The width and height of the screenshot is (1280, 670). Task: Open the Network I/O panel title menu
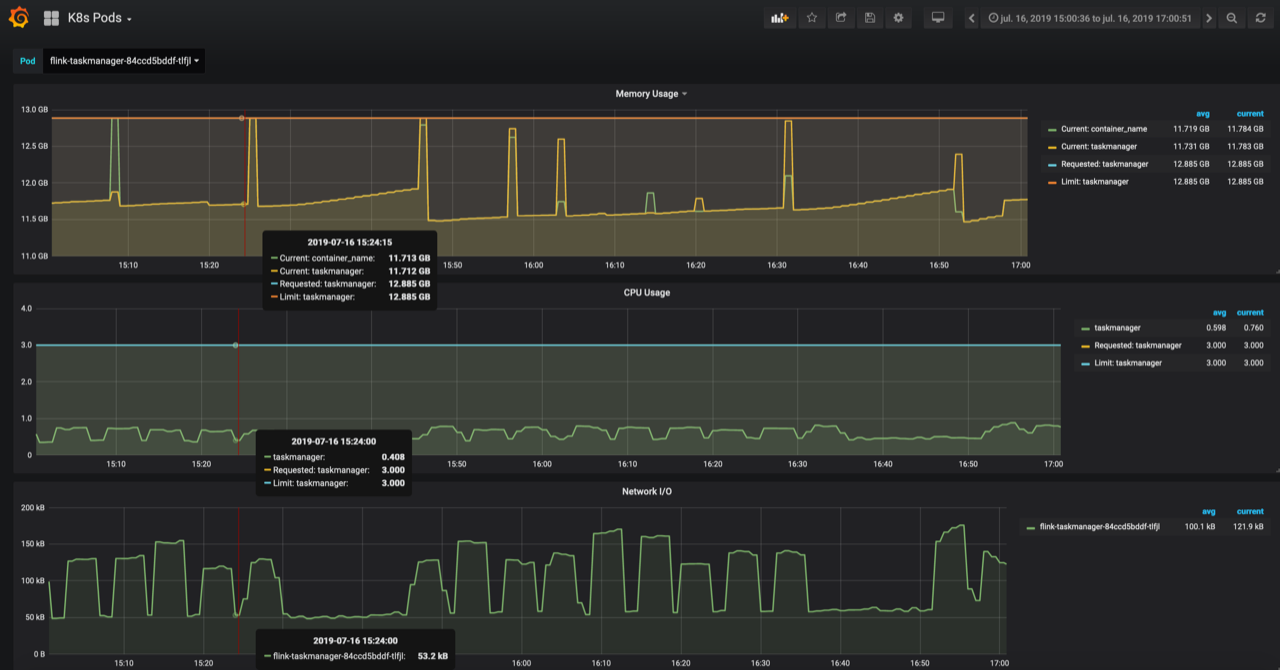coord(645,492)
